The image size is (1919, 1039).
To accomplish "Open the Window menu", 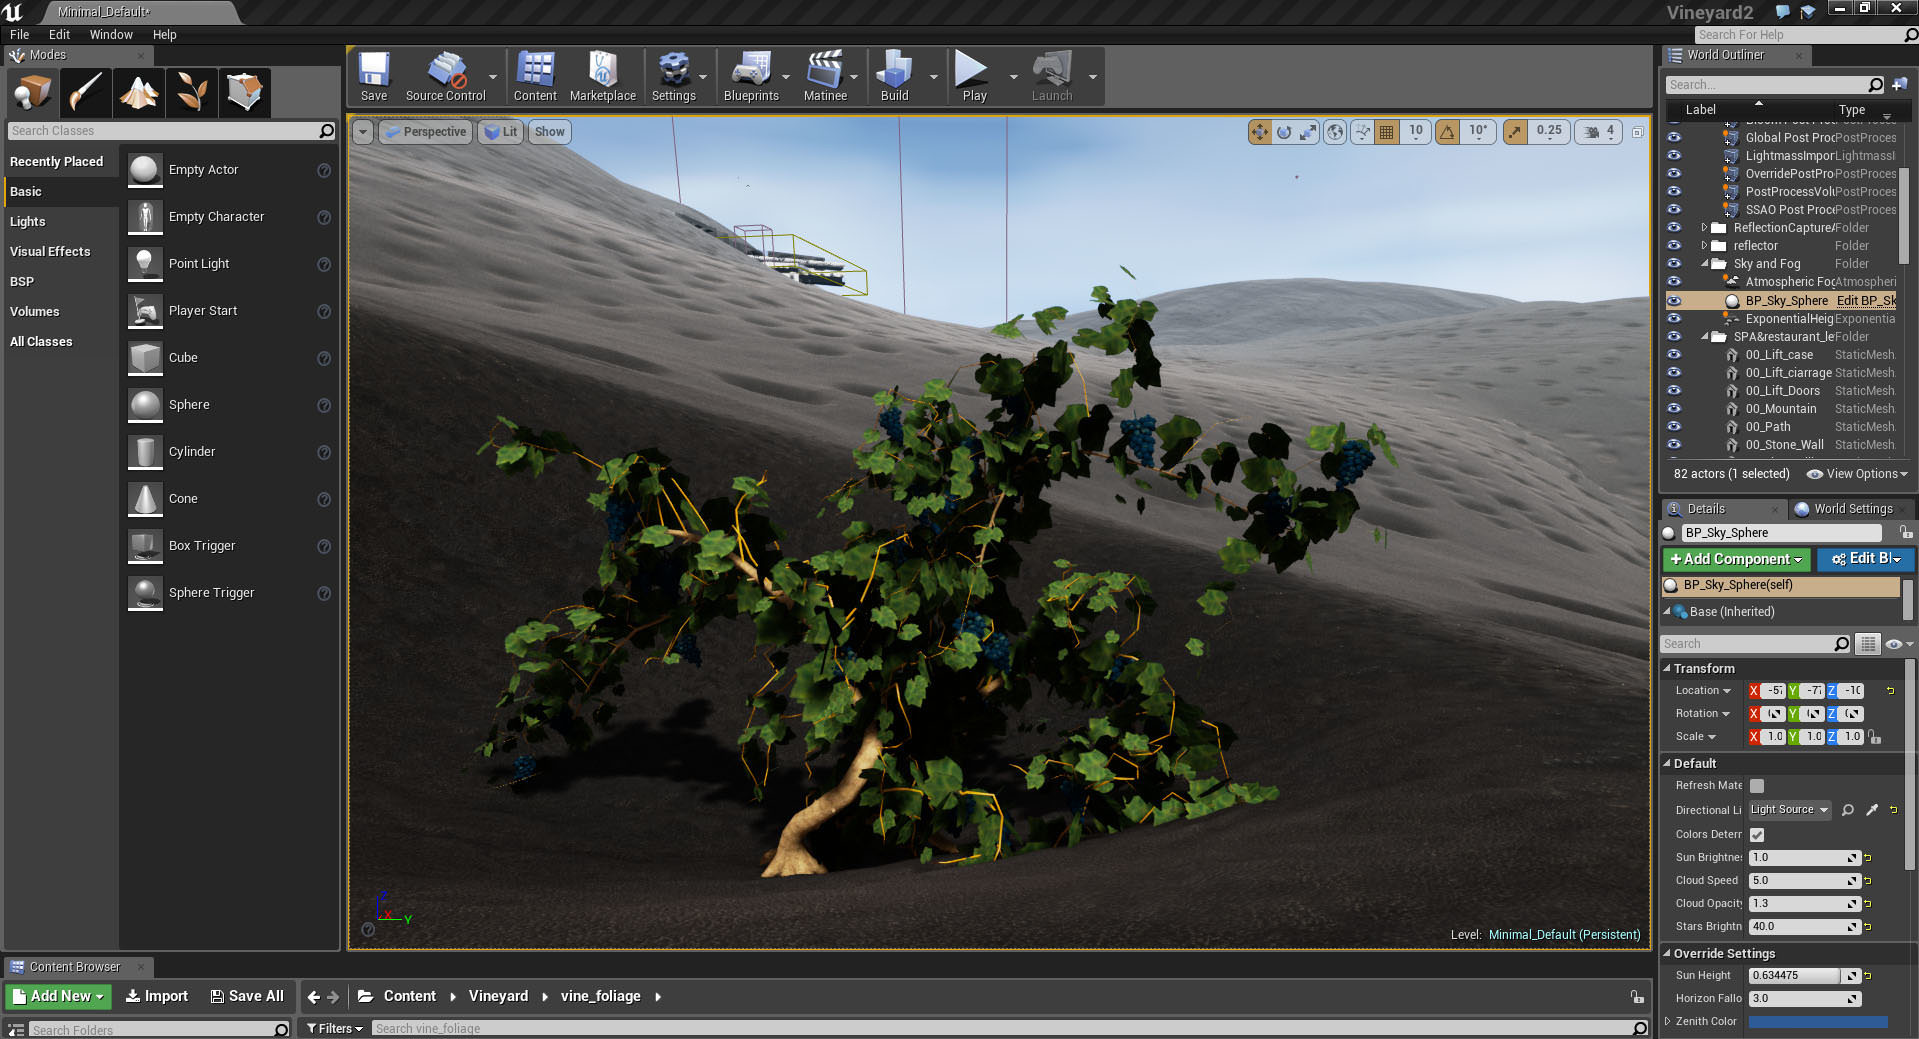I will [x=111, y=34].
